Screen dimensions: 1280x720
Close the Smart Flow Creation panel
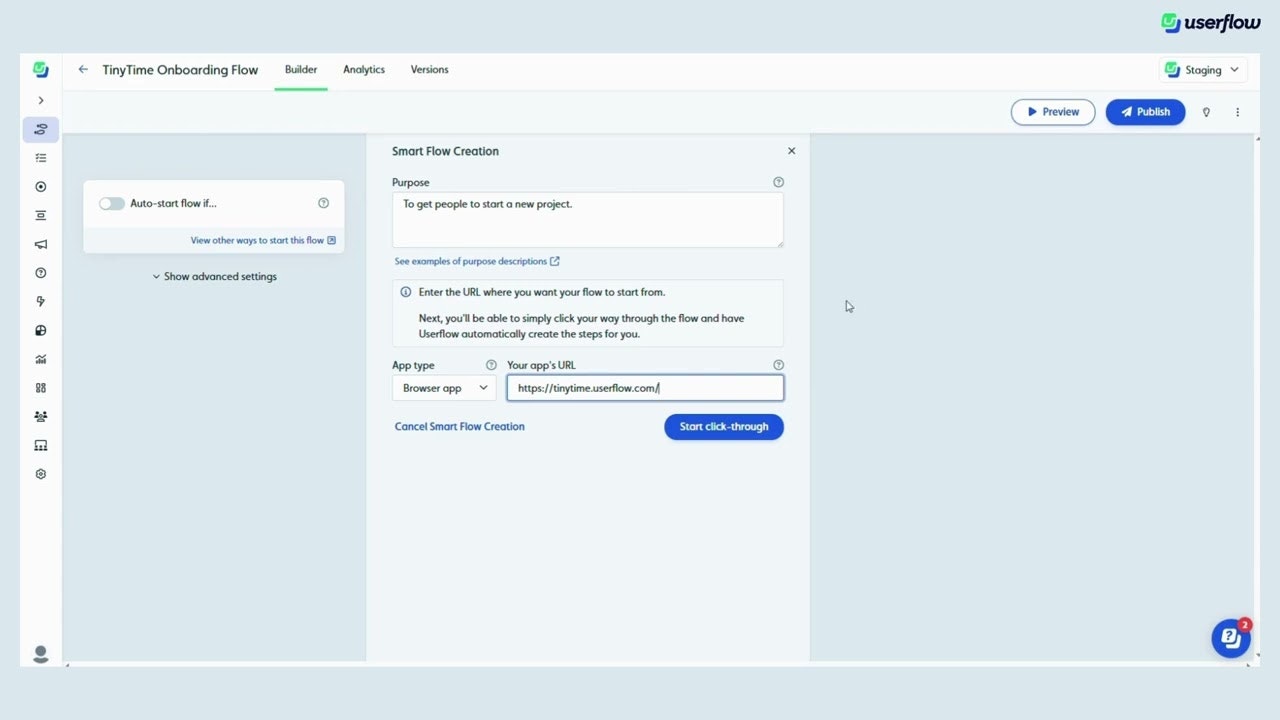(791, 151)
